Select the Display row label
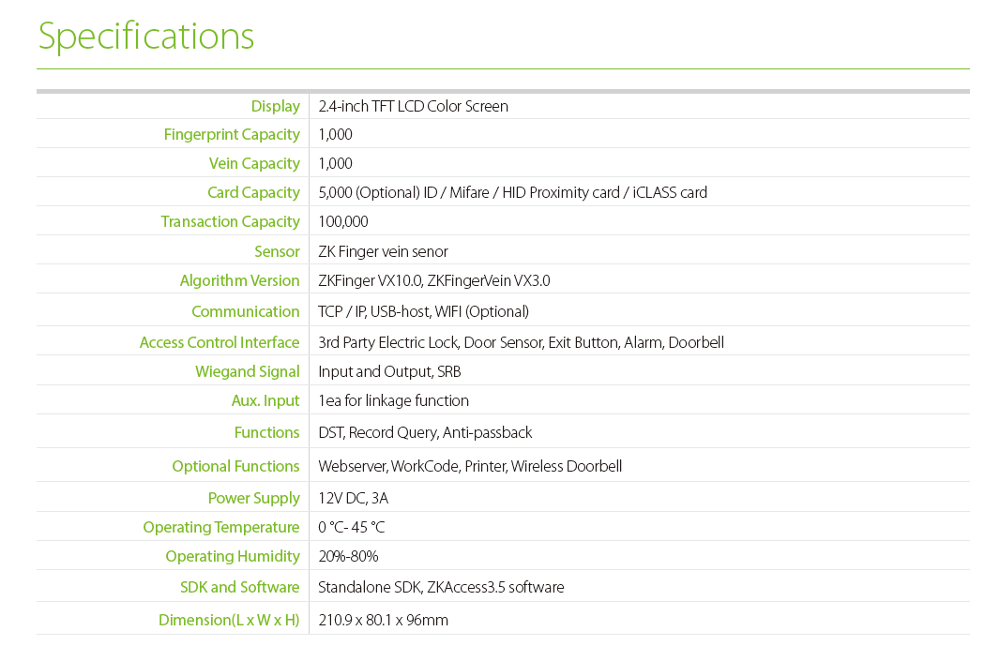1000x646 pixels. (x=275, y=106)
